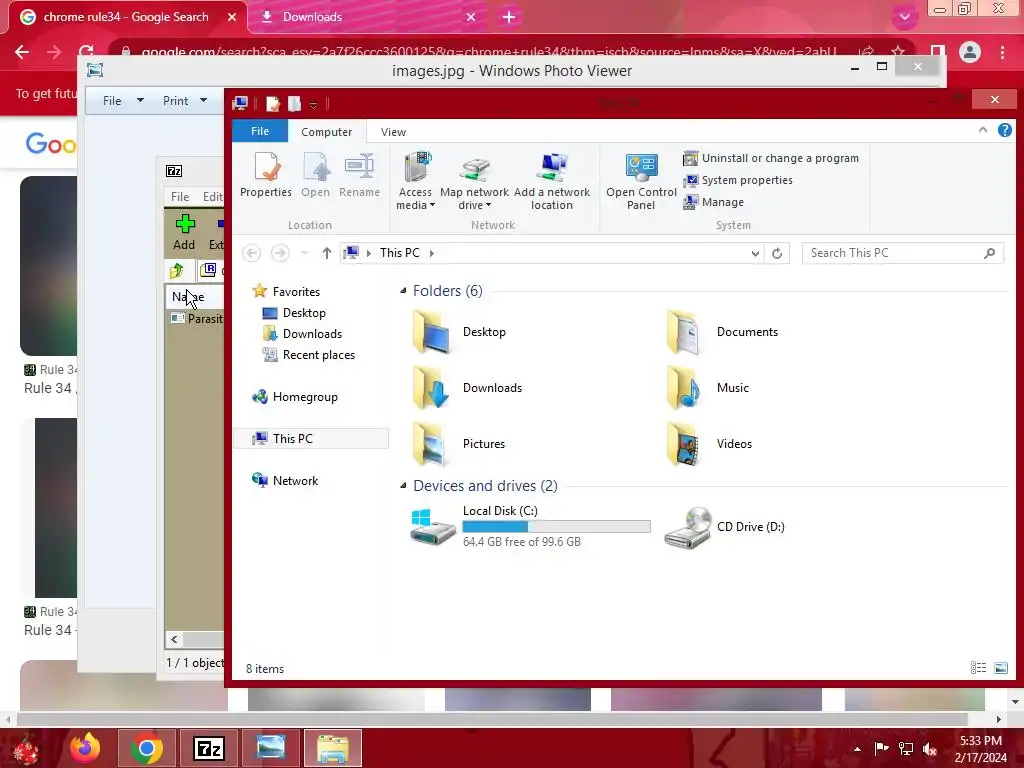Select the Music folder icon
This screenshot has height=768, width=1024.
click(684, 388)
